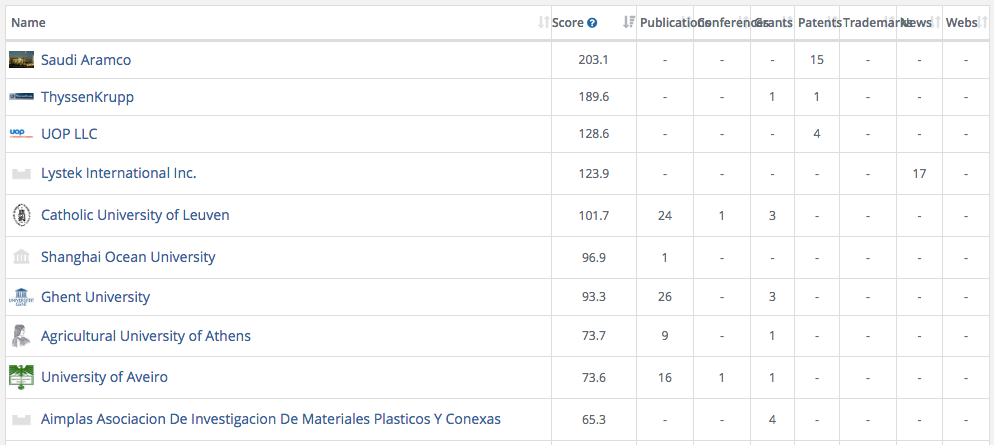
Task: Click Saudi Aramco patents value 15
Action: (x=816, y=60)
